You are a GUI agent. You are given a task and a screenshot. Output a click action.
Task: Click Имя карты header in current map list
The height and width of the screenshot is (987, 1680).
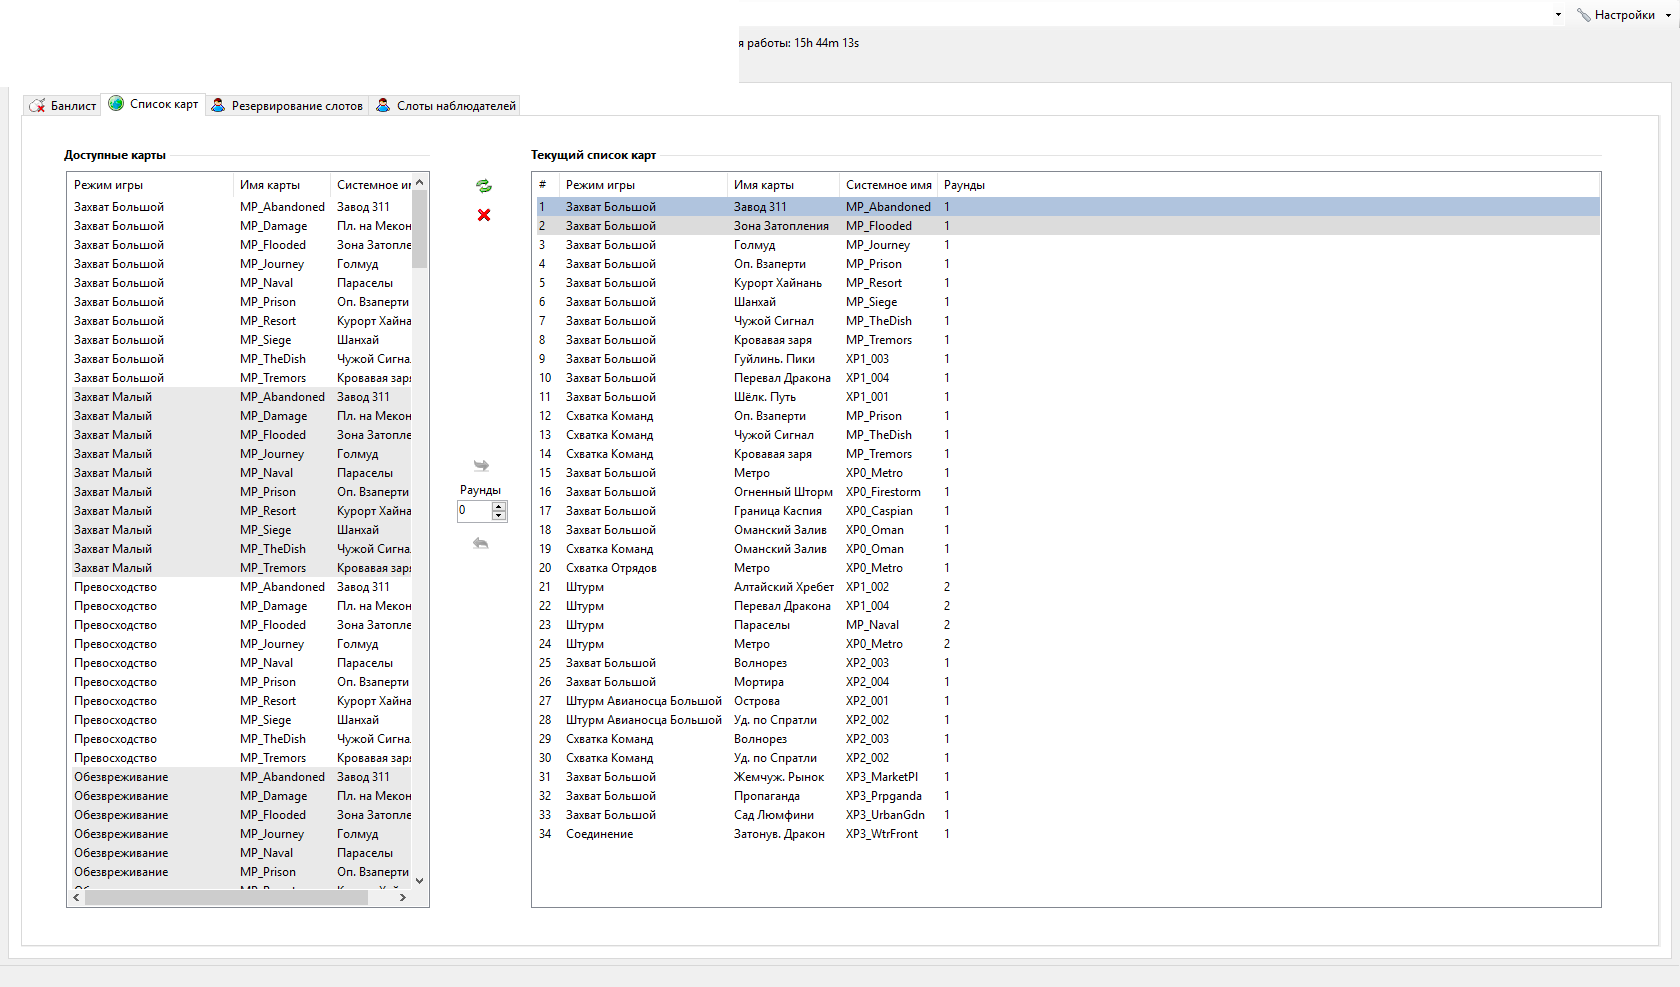(x=783, y=185)
